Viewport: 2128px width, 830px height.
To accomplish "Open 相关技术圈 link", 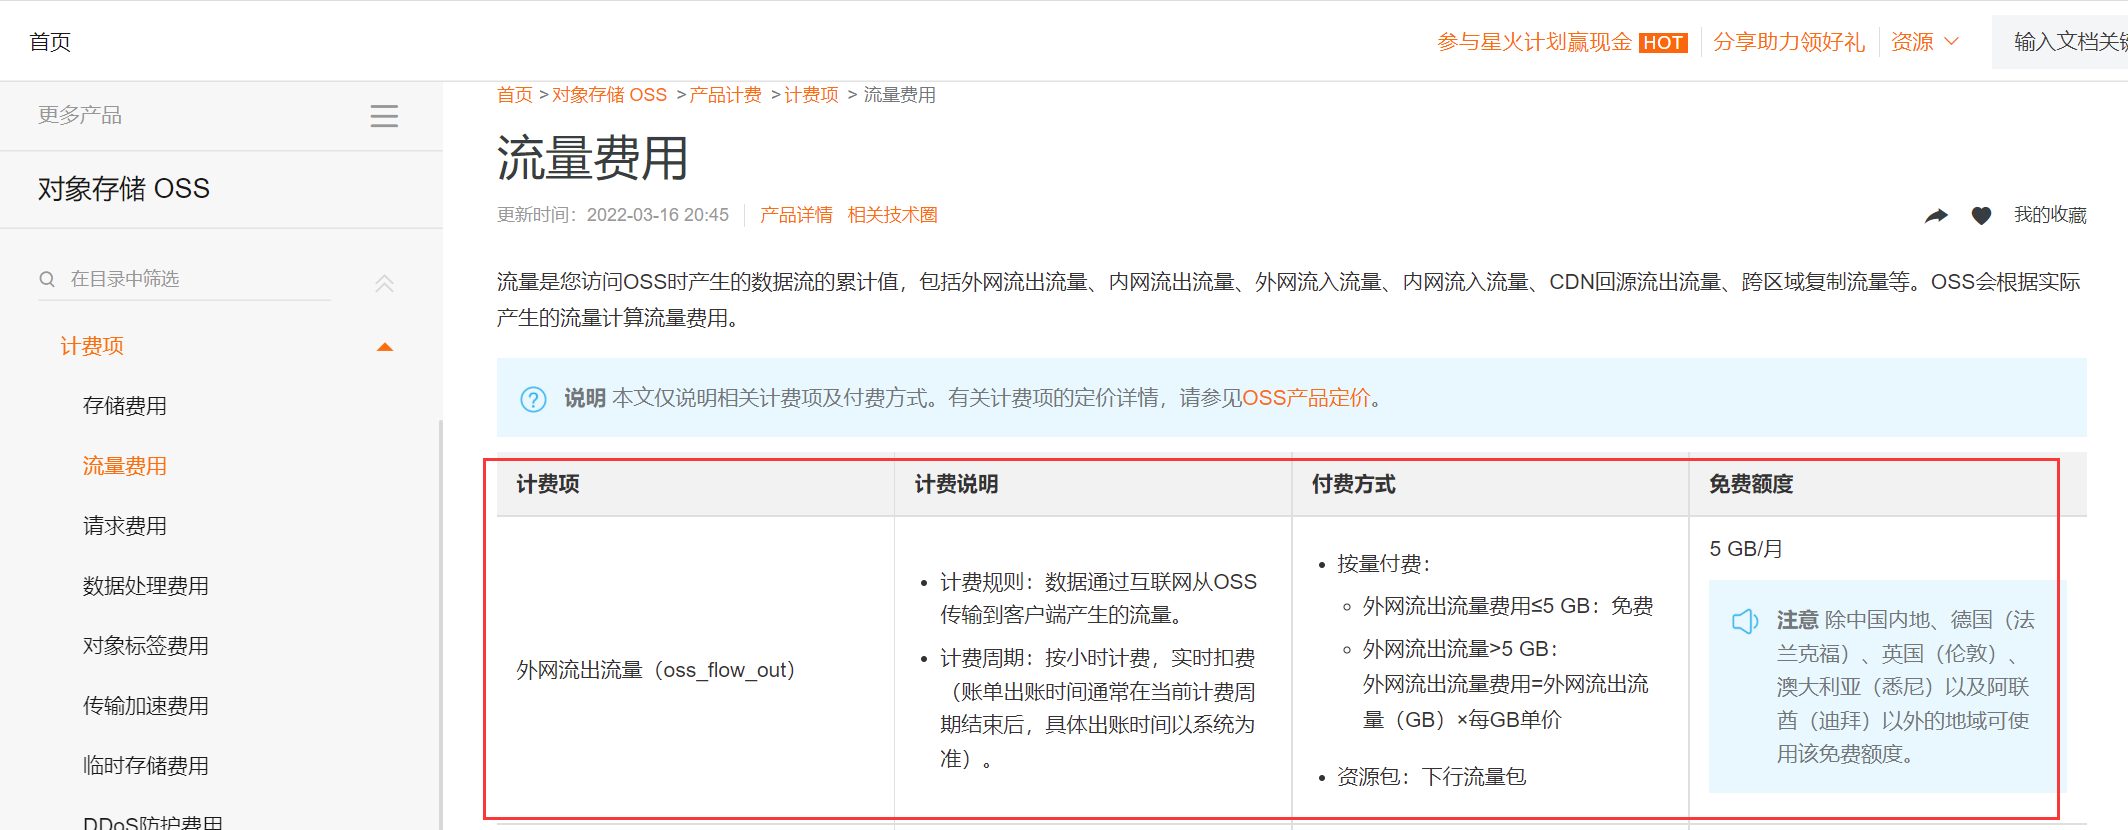I will pos(892,215).
